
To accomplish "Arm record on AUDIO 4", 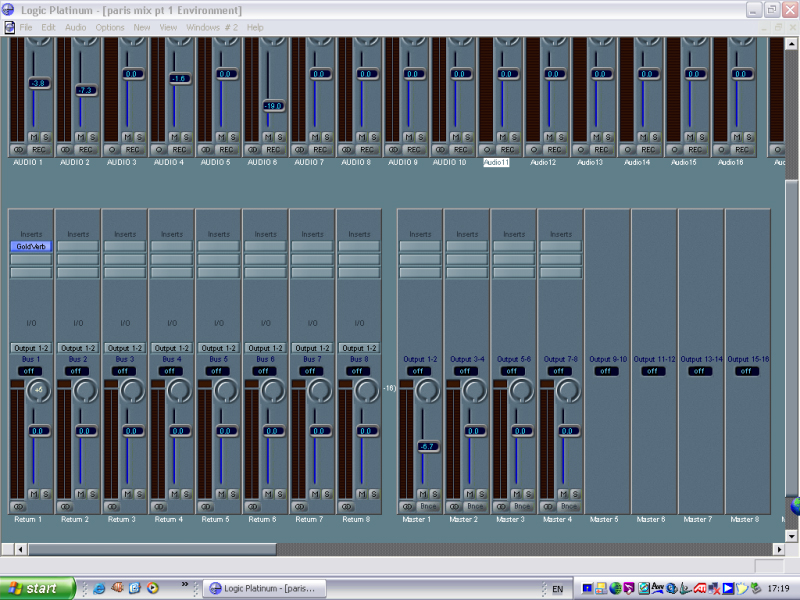I will (x=178, y=150).
